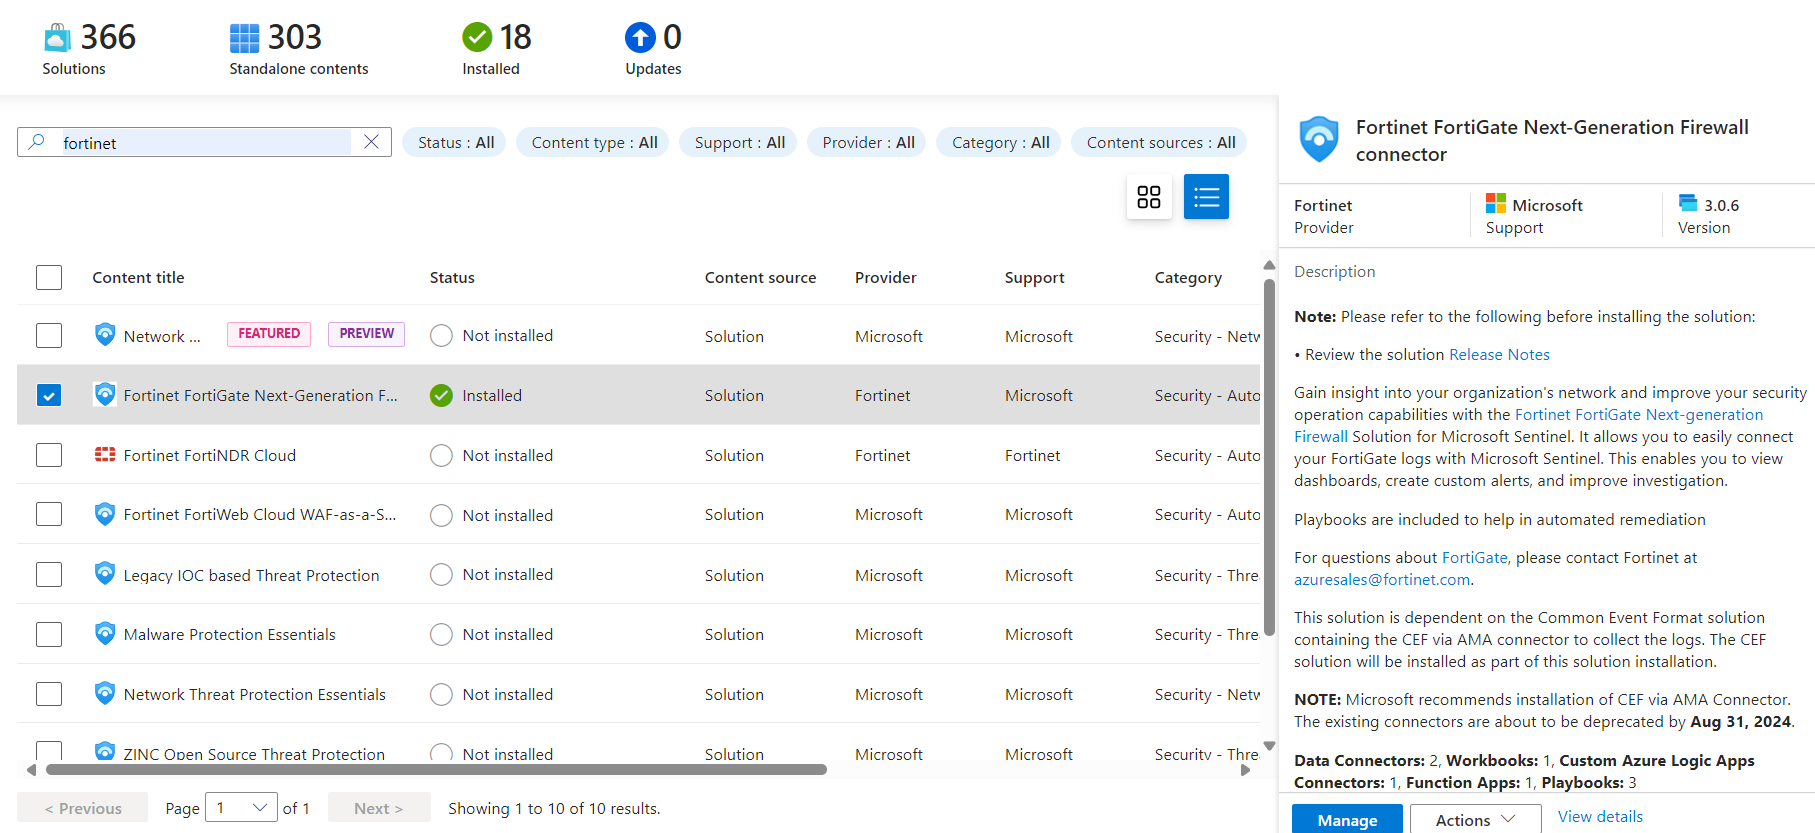Select the Legacy IOC based Threat Protection title
Viewport: 1815px width, 833px height.
point(251,575)
